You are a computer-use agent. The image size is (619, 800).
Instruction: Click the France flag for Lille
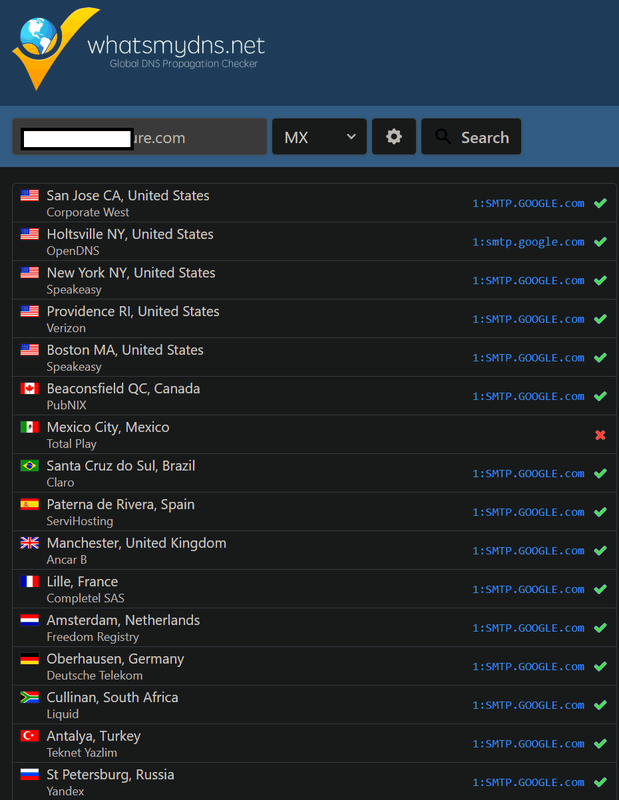click(30, 582)
